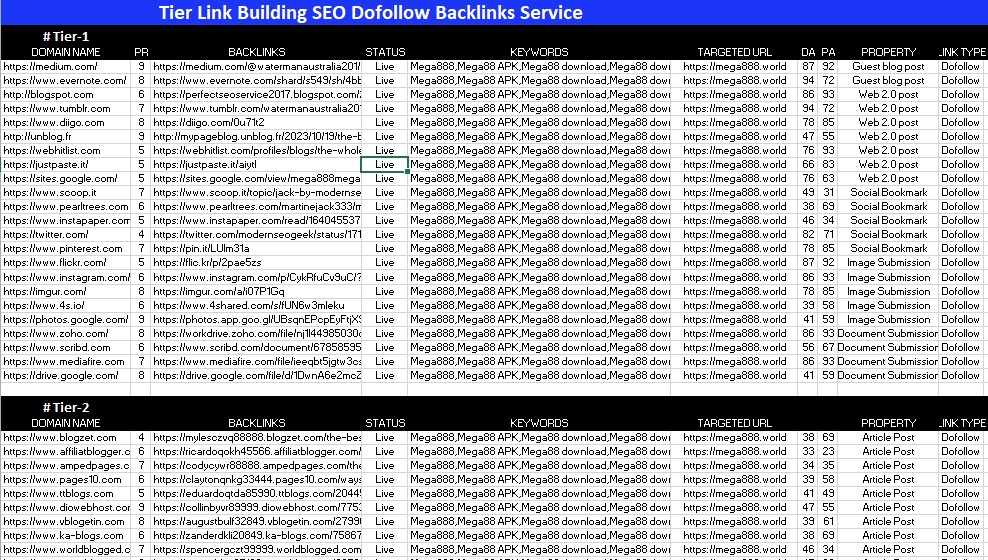The image size is (988, 560).
Task: Open the drive.google.com backlink in Tier-1
Action: point(256,375)
